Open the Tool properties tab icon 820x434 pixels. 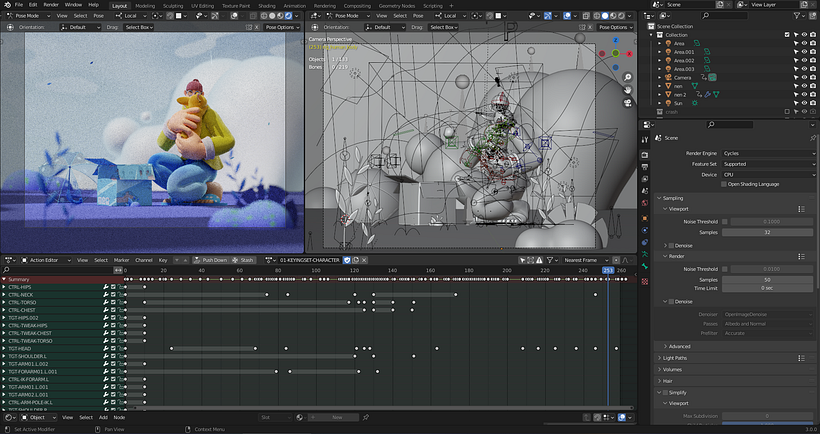tap(644, 139)
